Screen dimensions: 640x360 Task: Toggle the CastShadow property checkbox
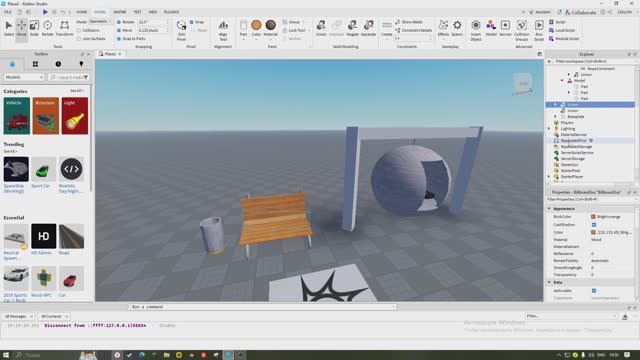point(594,224)
